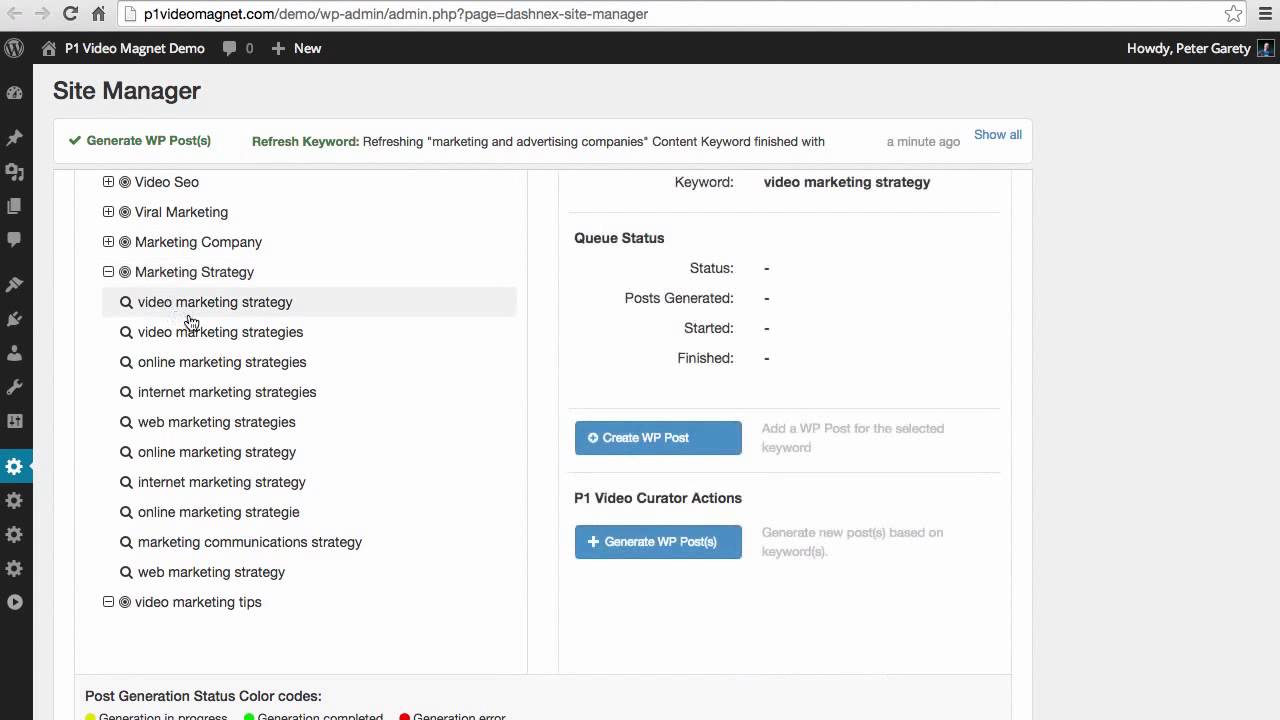Screen dimensions: 1280x720
Task: Select the online marketing strategie keyword
Action: 219,512
